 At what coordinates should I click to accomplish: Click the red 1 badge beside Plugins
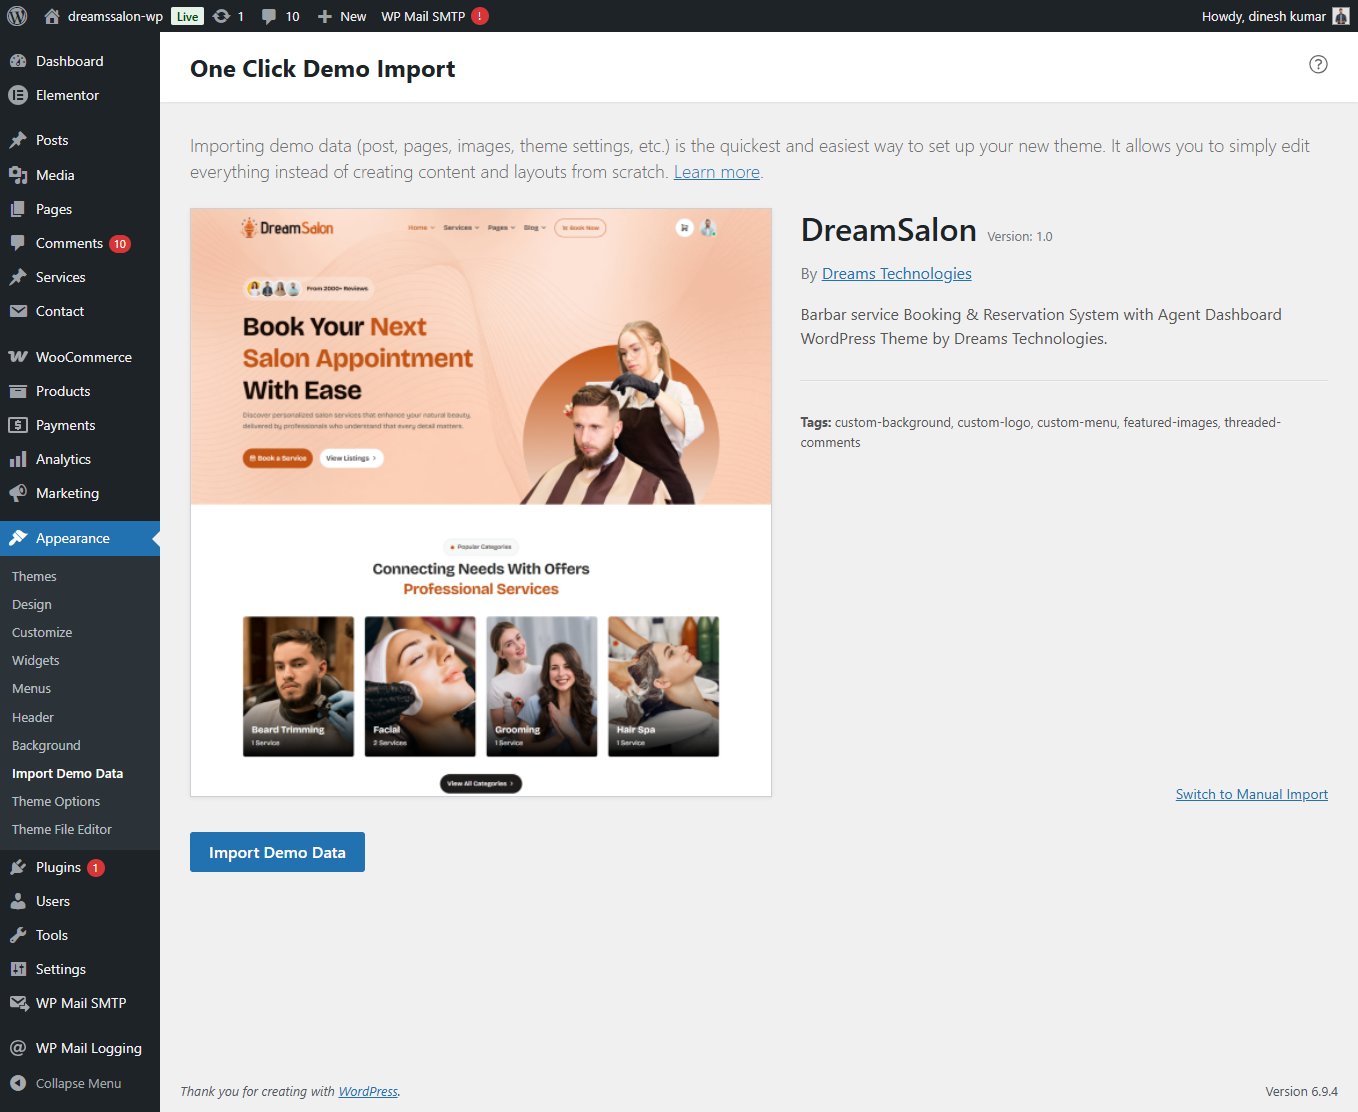pos(96,868)
